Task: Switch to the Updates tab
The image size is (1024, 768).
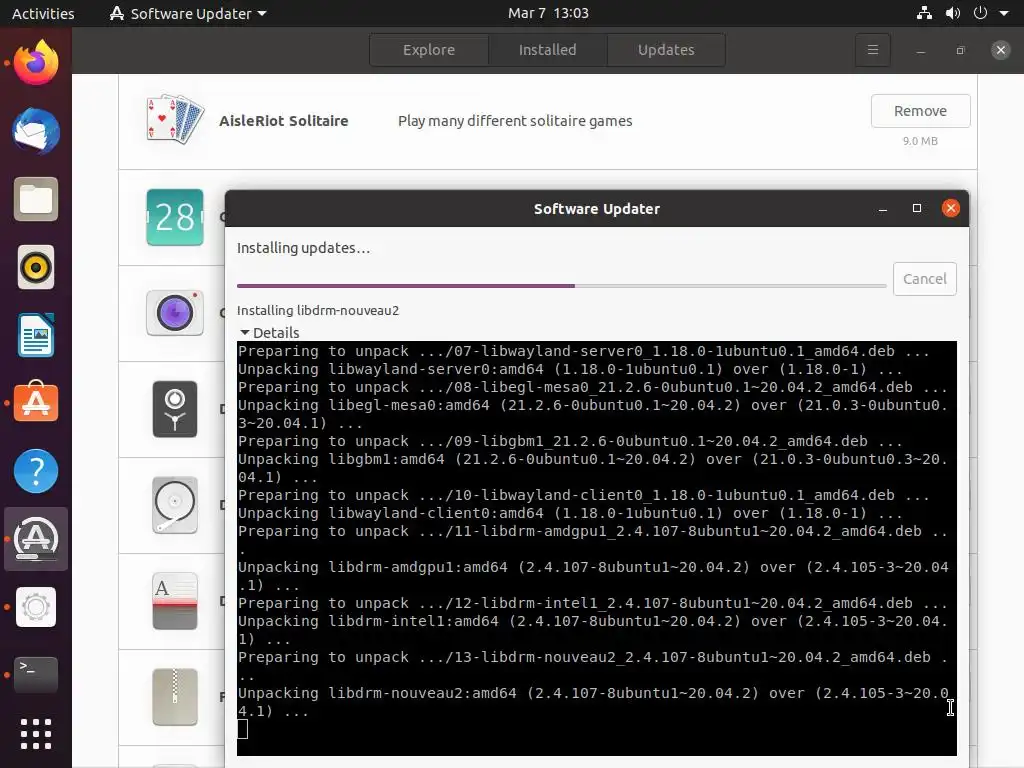Action: tap(666, 50)
